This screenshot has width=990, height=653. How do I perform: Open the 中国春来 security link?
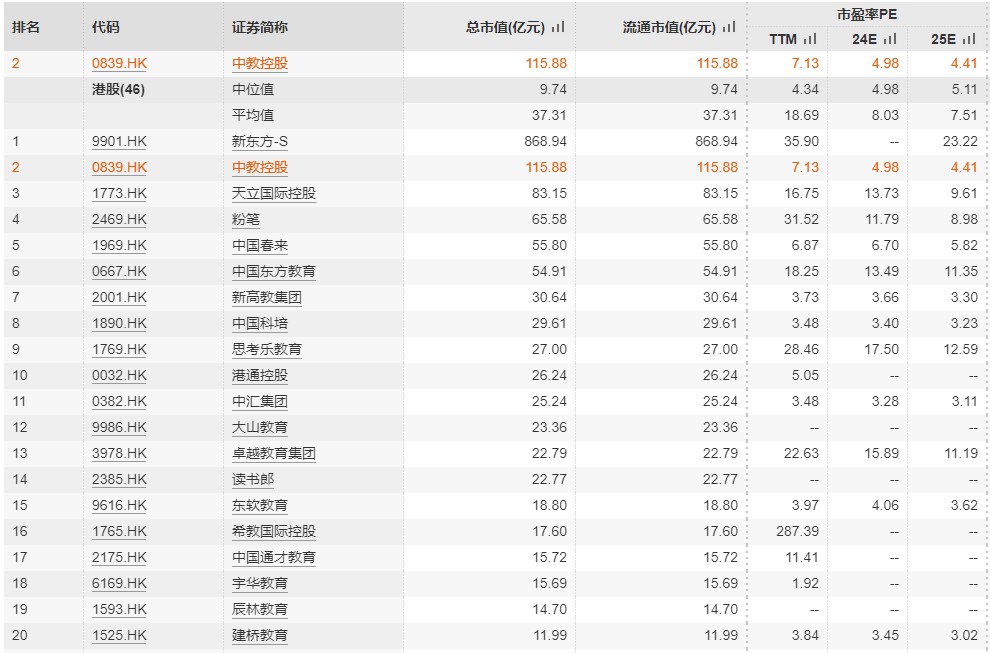coord(259,246)
